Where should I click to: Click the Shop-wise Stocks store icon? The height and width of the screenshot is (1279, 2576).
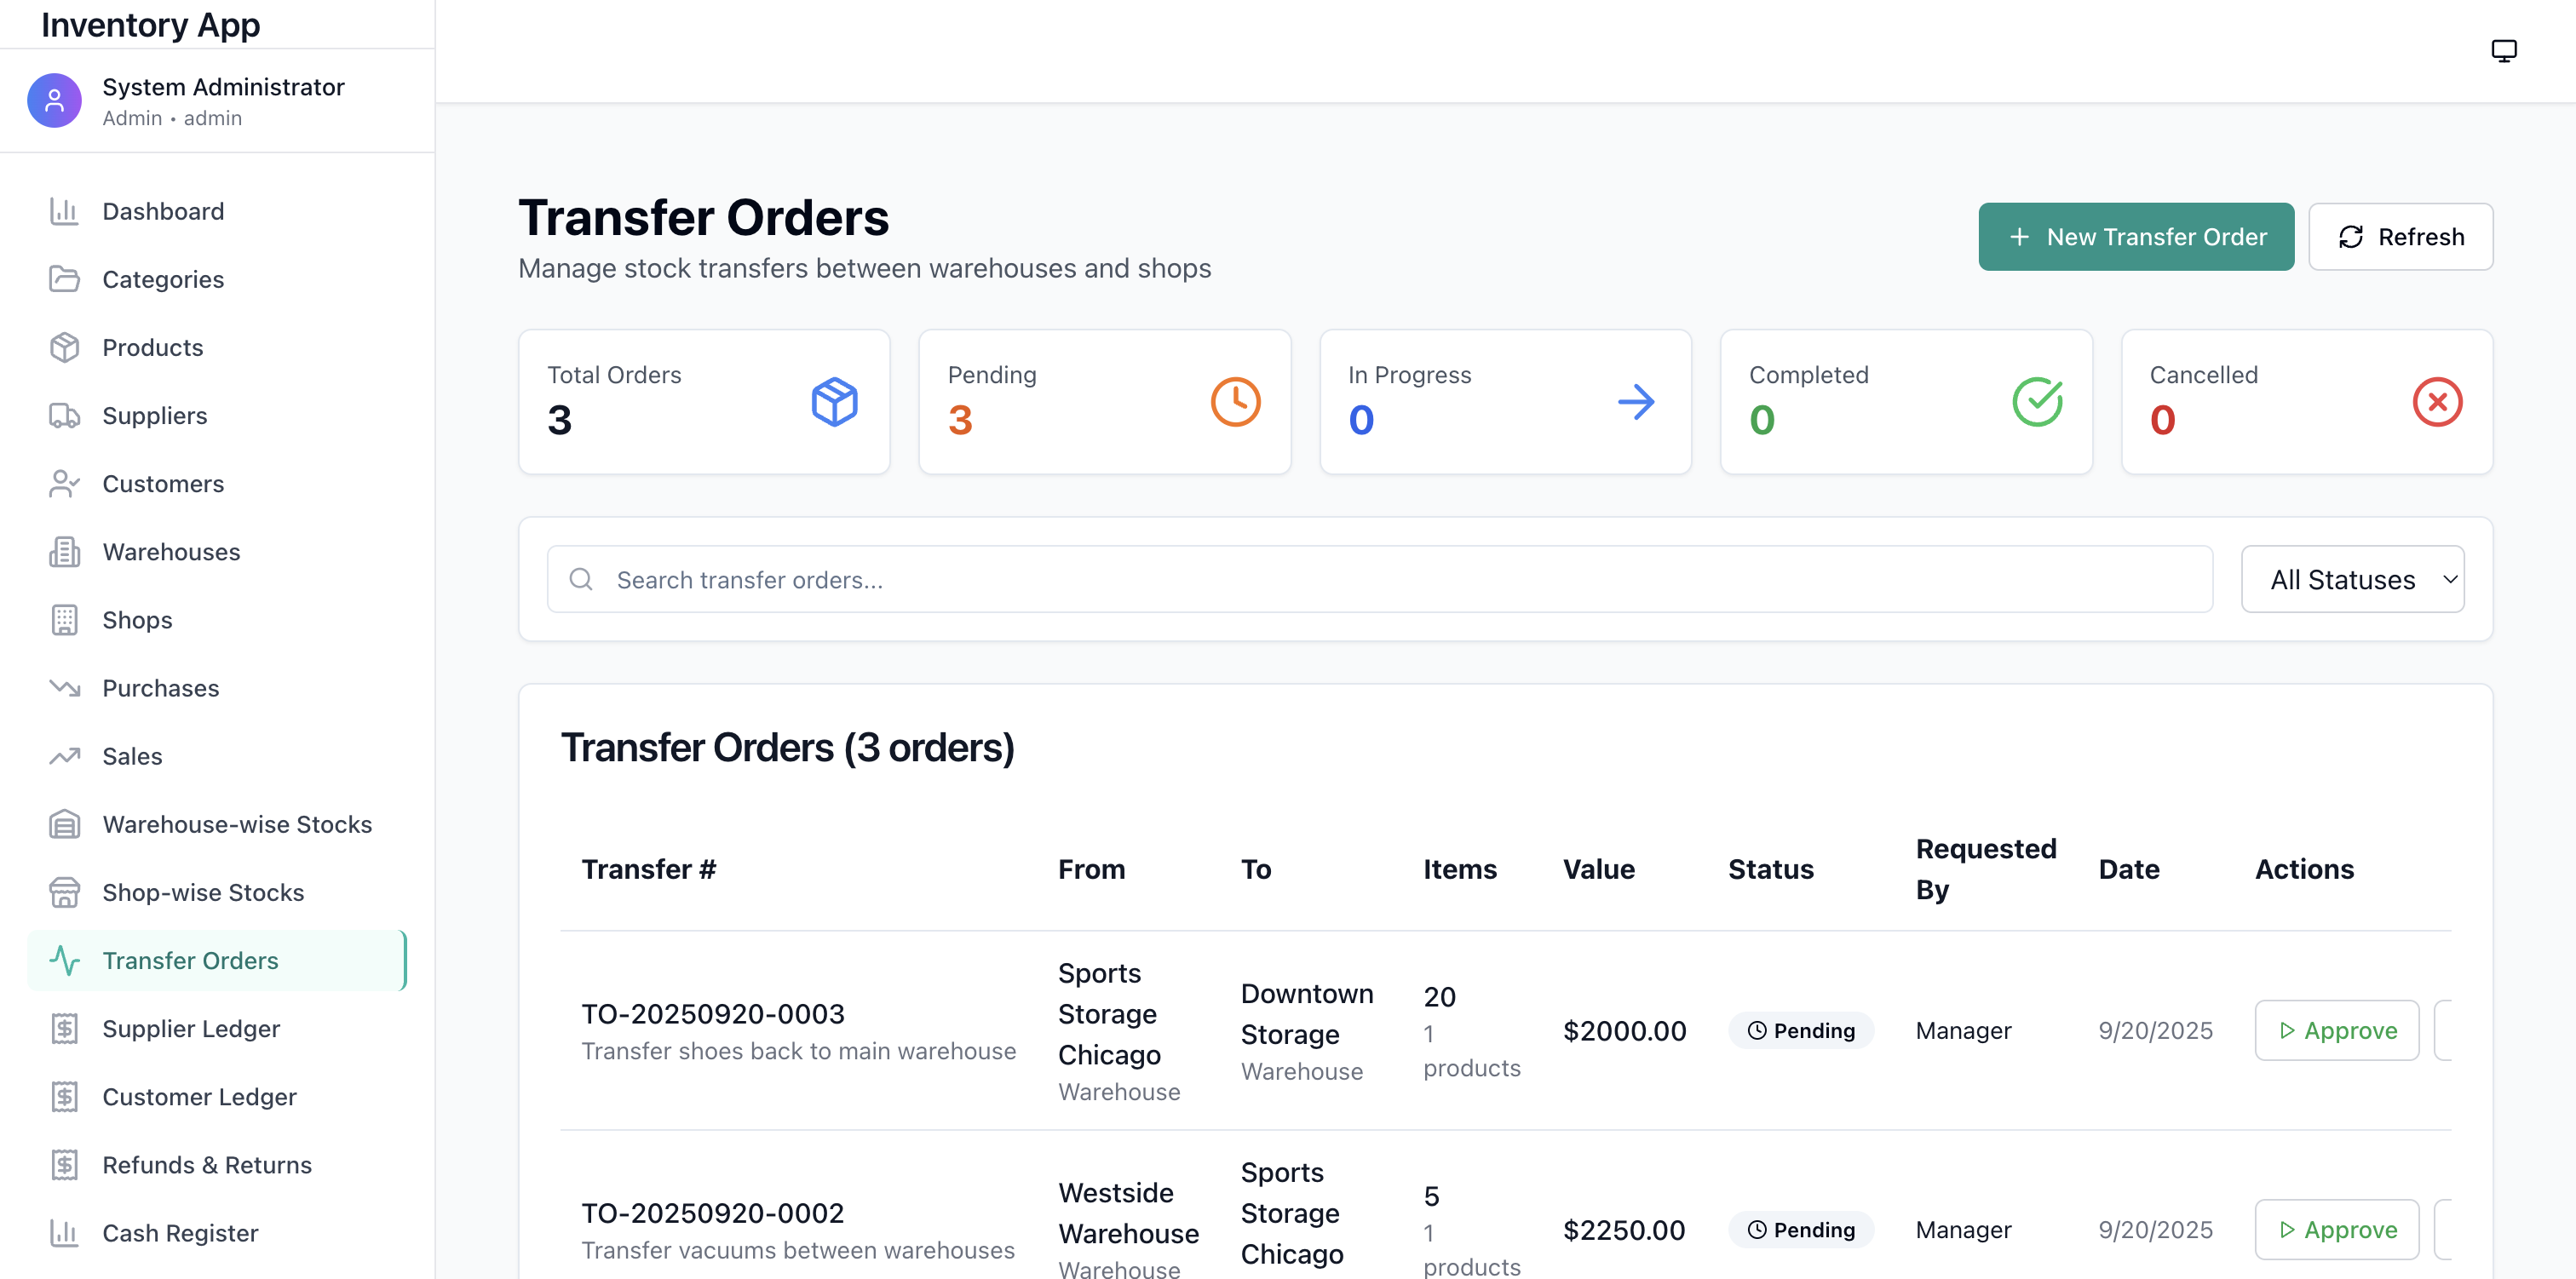pos(64,892)
